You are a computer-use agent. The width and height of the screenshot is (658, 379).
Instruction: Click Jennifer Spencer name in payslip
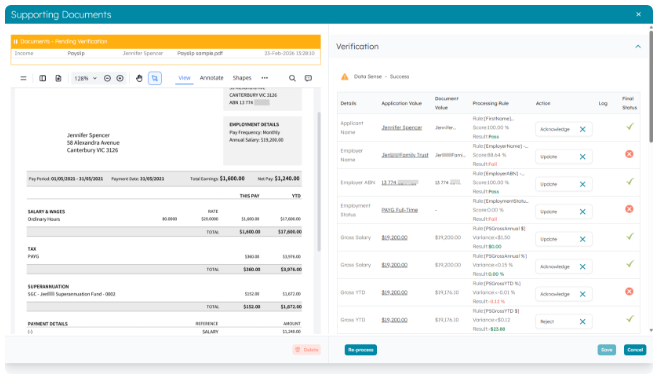tap(88, 135)
